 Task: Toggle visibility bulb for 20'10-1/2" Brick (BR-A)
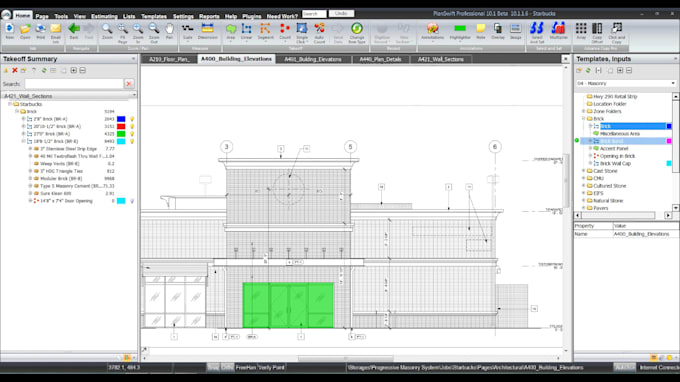(x=132, y=126)
